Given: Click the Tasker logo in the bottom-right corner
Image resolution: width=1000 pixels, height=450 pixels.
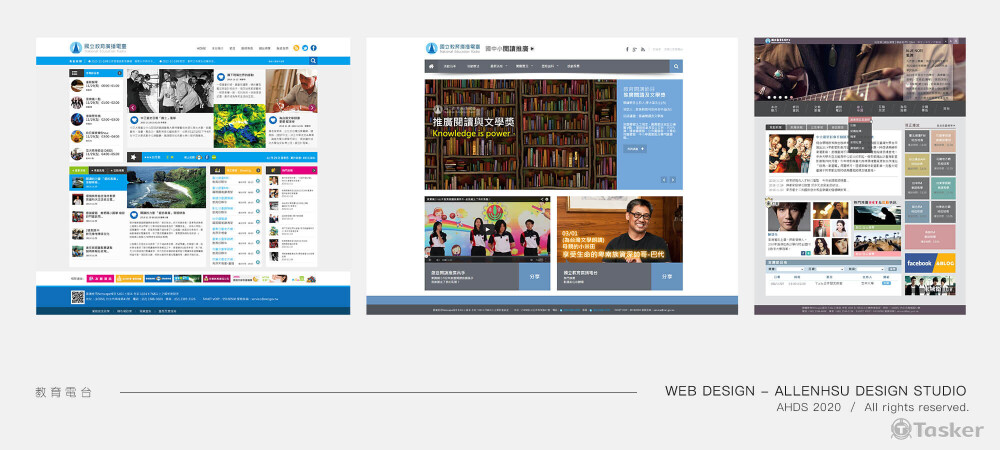Looking at the screenshot, I should (x=937, y=429).
